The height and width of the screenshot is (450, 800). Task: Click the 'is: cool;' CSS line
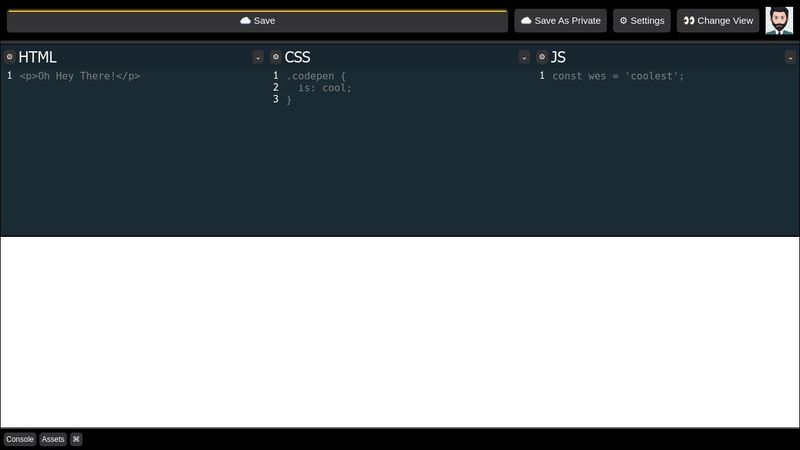(325, 88)
